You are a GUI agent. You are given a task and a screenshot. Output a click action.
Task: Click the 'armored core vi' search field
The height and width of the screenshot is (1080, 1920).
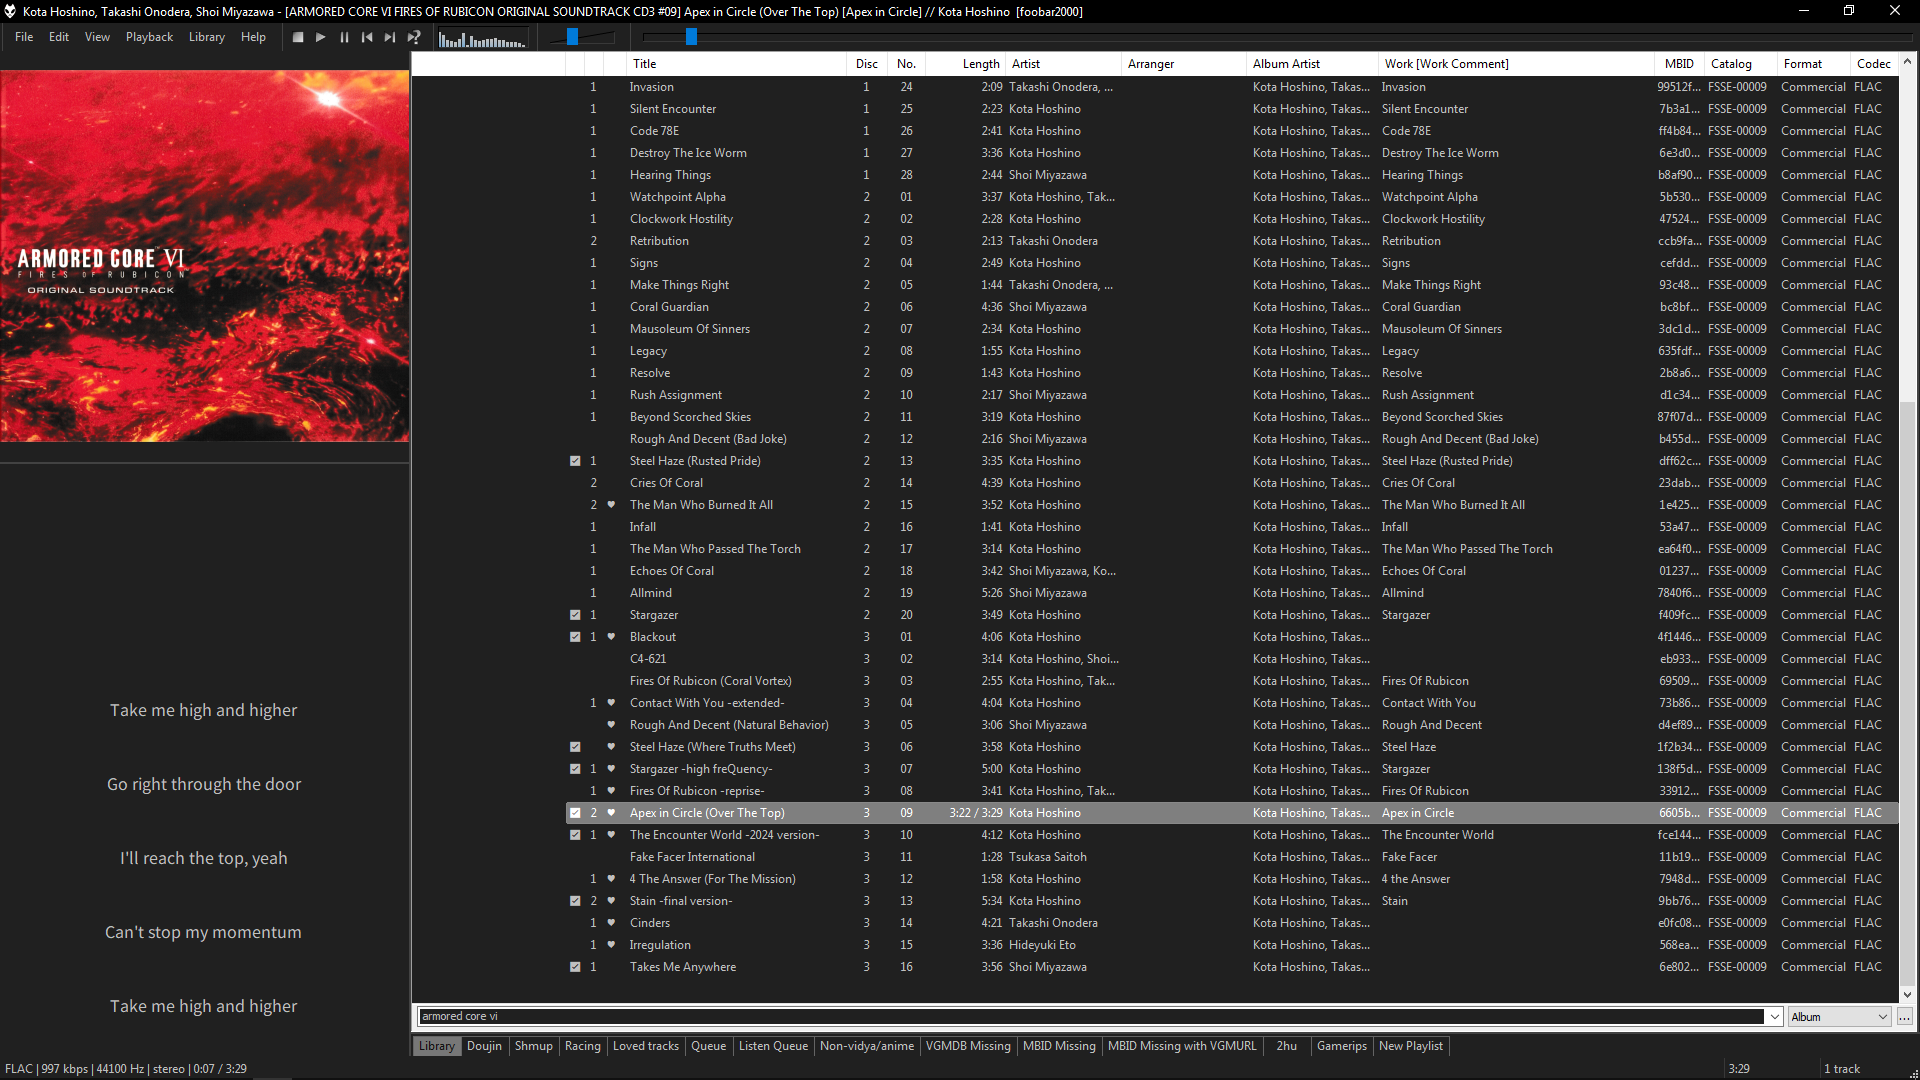click(x=1091, y=1017)
